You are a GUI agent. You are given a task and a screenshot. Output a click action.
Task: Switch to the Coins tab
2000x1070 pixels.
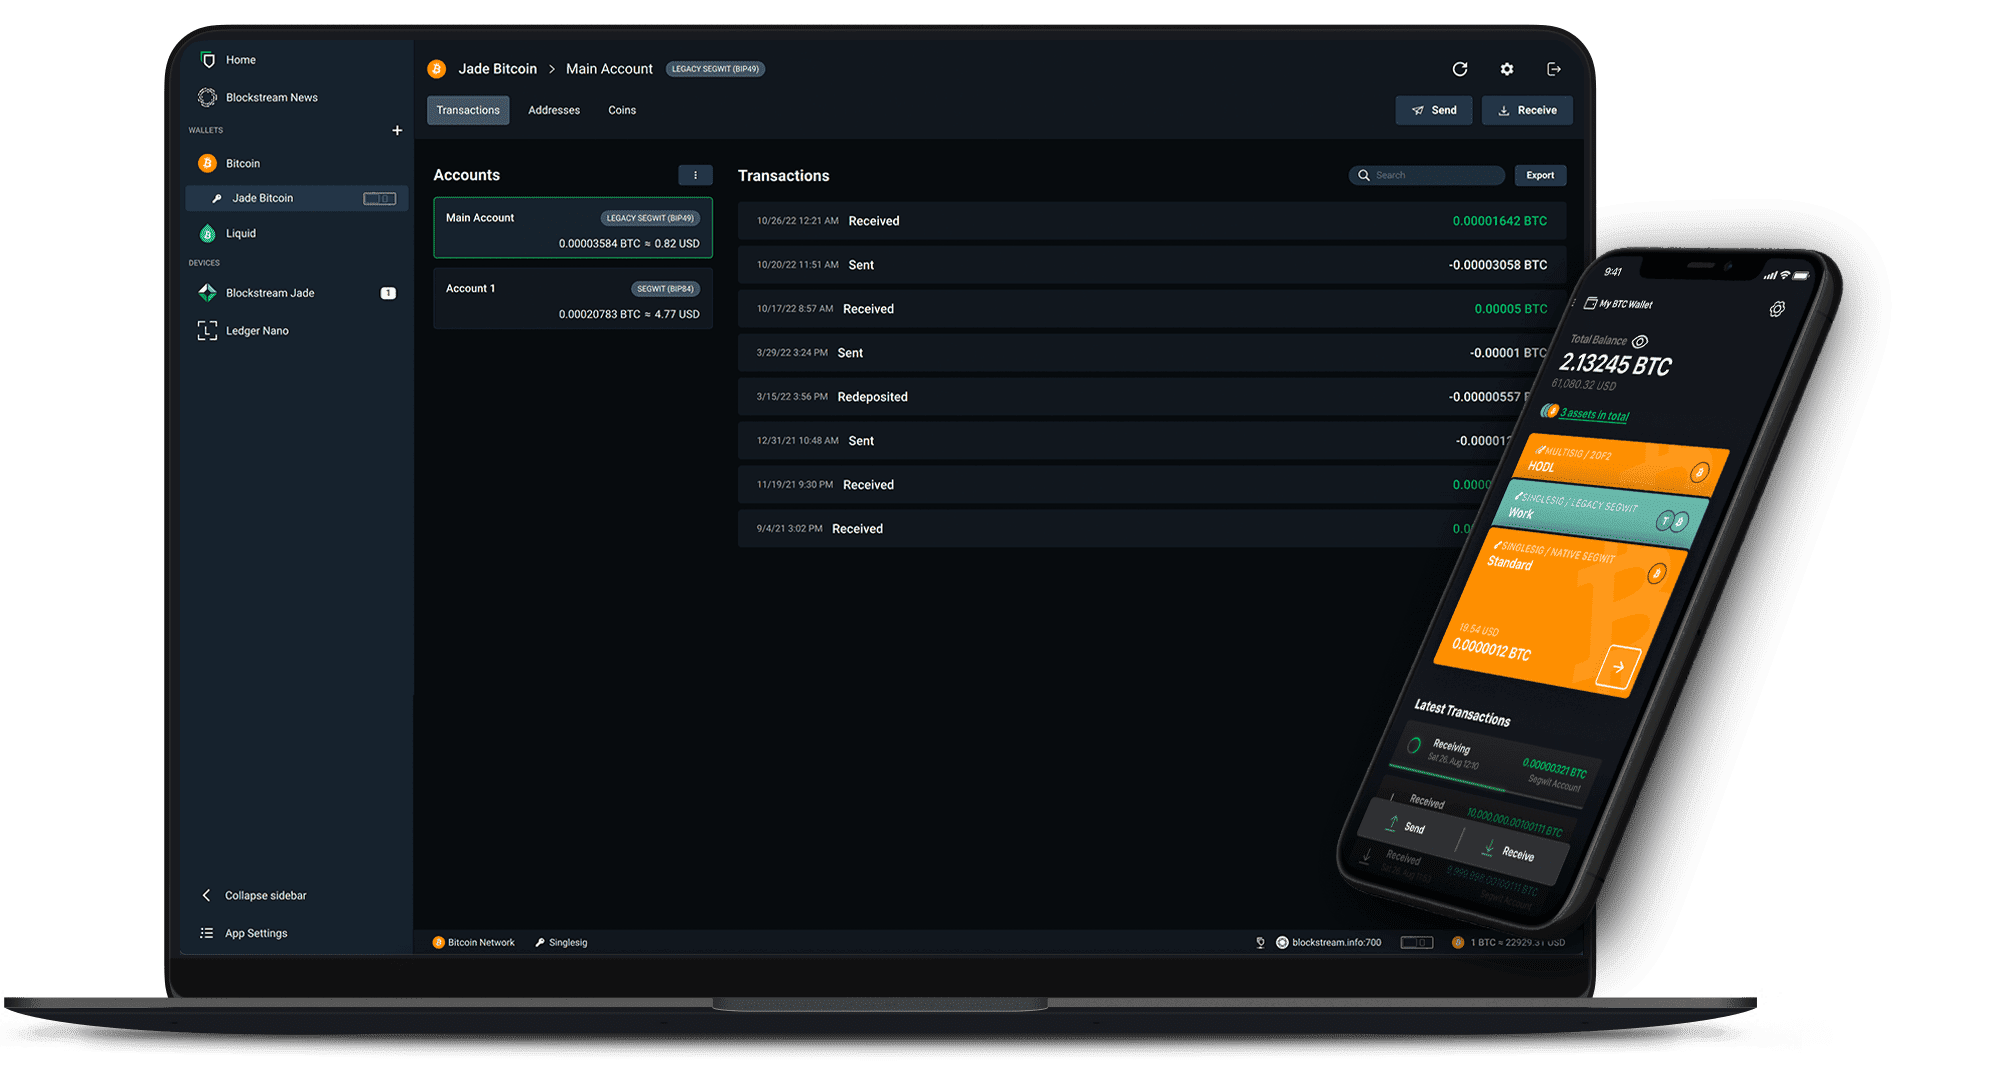pos(622,110)
